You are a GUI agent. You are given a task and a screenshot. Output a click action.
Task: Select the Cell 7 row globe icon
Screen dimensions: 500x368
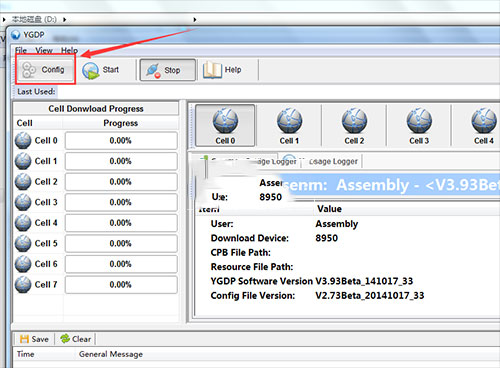click(23, 285)
